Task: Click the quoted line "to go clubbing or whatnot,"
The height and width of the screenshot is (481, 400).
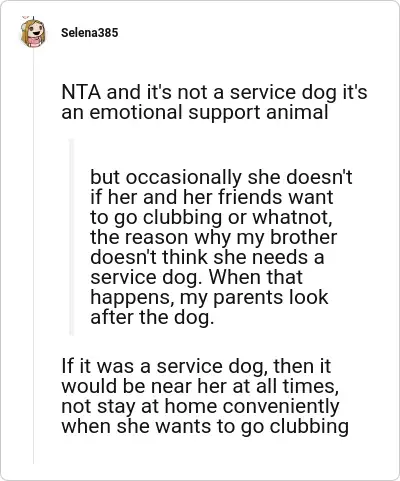Action: pyautogui.click(x=211, y=218)
